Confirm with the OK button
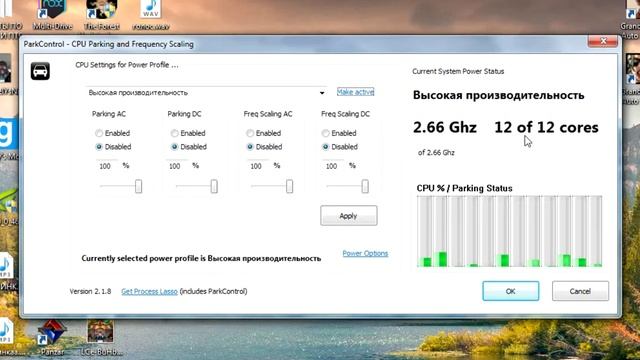 (511, 291)
